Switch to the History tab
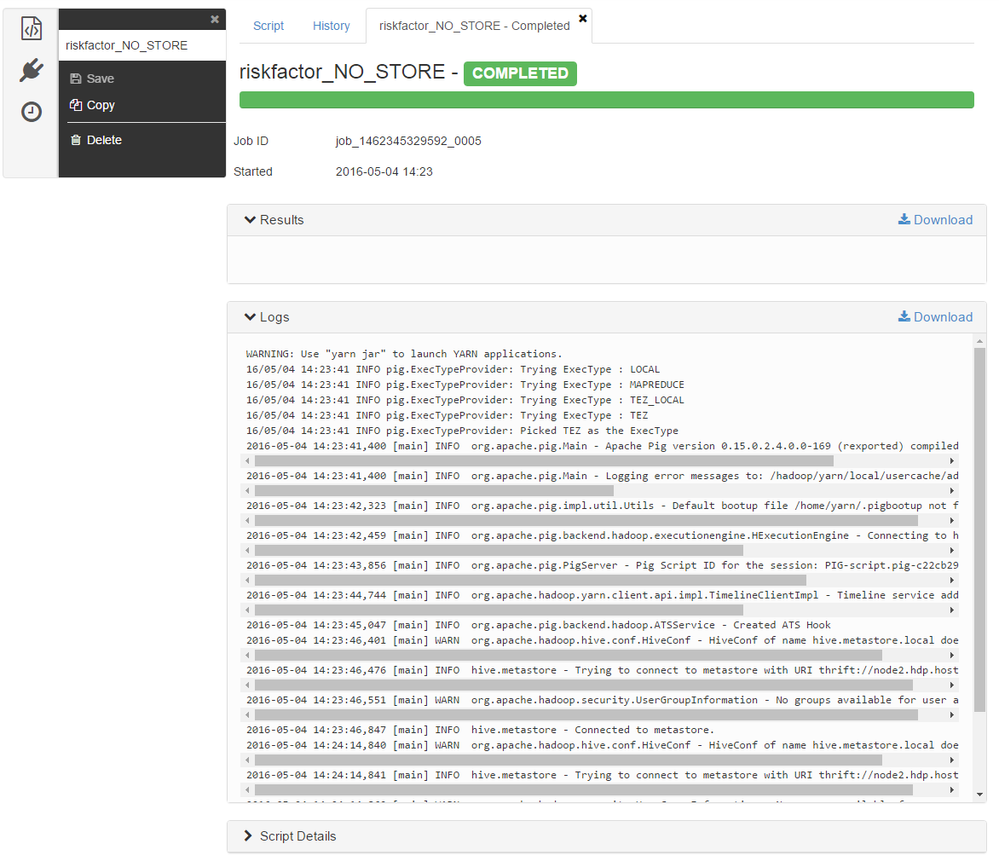The image size is (999, 862). [331, 26]
